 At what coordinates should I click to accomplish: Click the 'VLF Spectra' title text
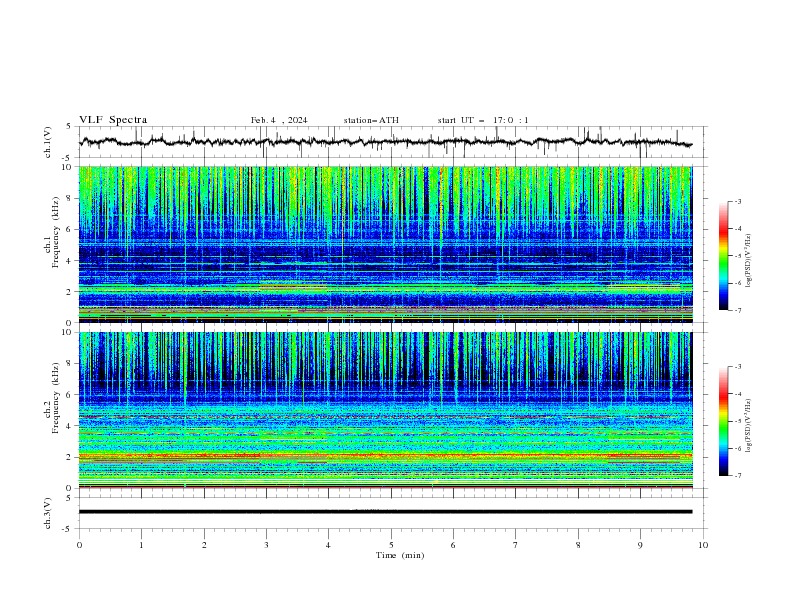click(113, 120)
